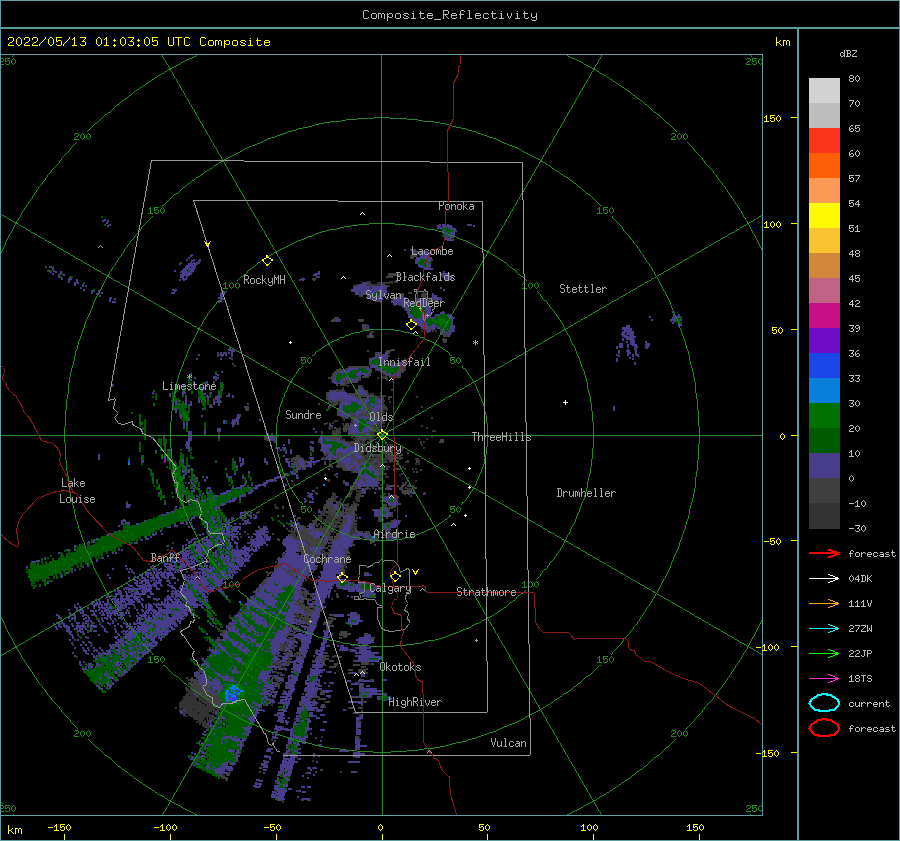The image size is (900, 841).
Task: Click the red forecast ellipse icon
Action: (824, 728)
